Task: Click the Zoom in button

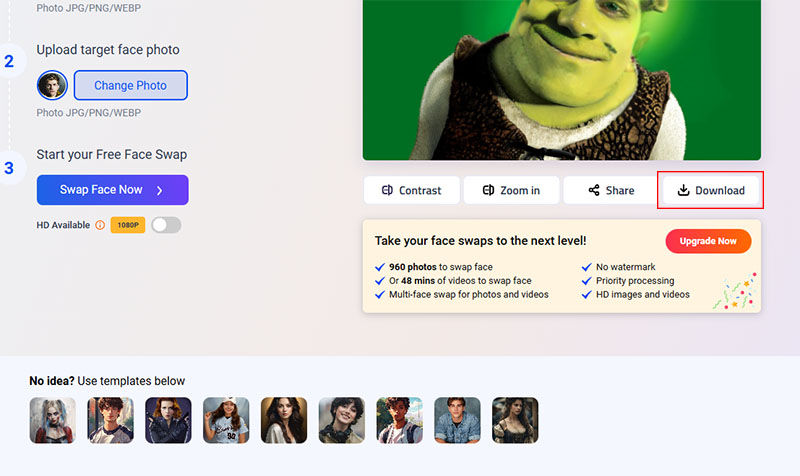Action: coord(511,190)
